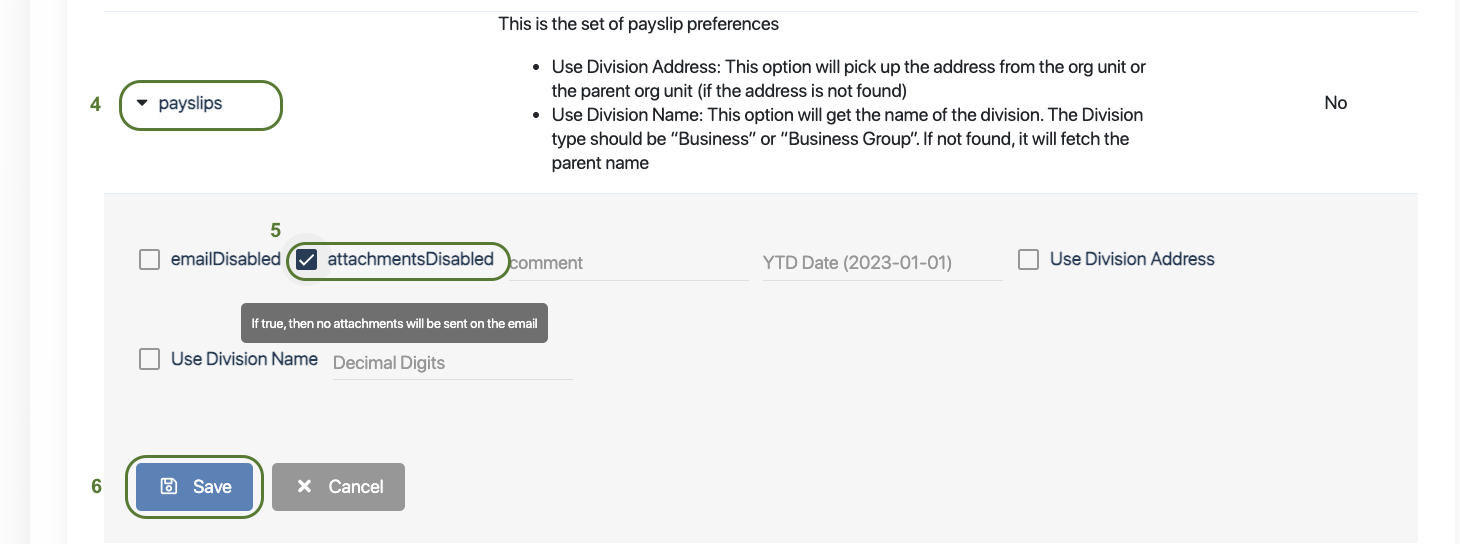Focus the comment text field

pos(628,263)
